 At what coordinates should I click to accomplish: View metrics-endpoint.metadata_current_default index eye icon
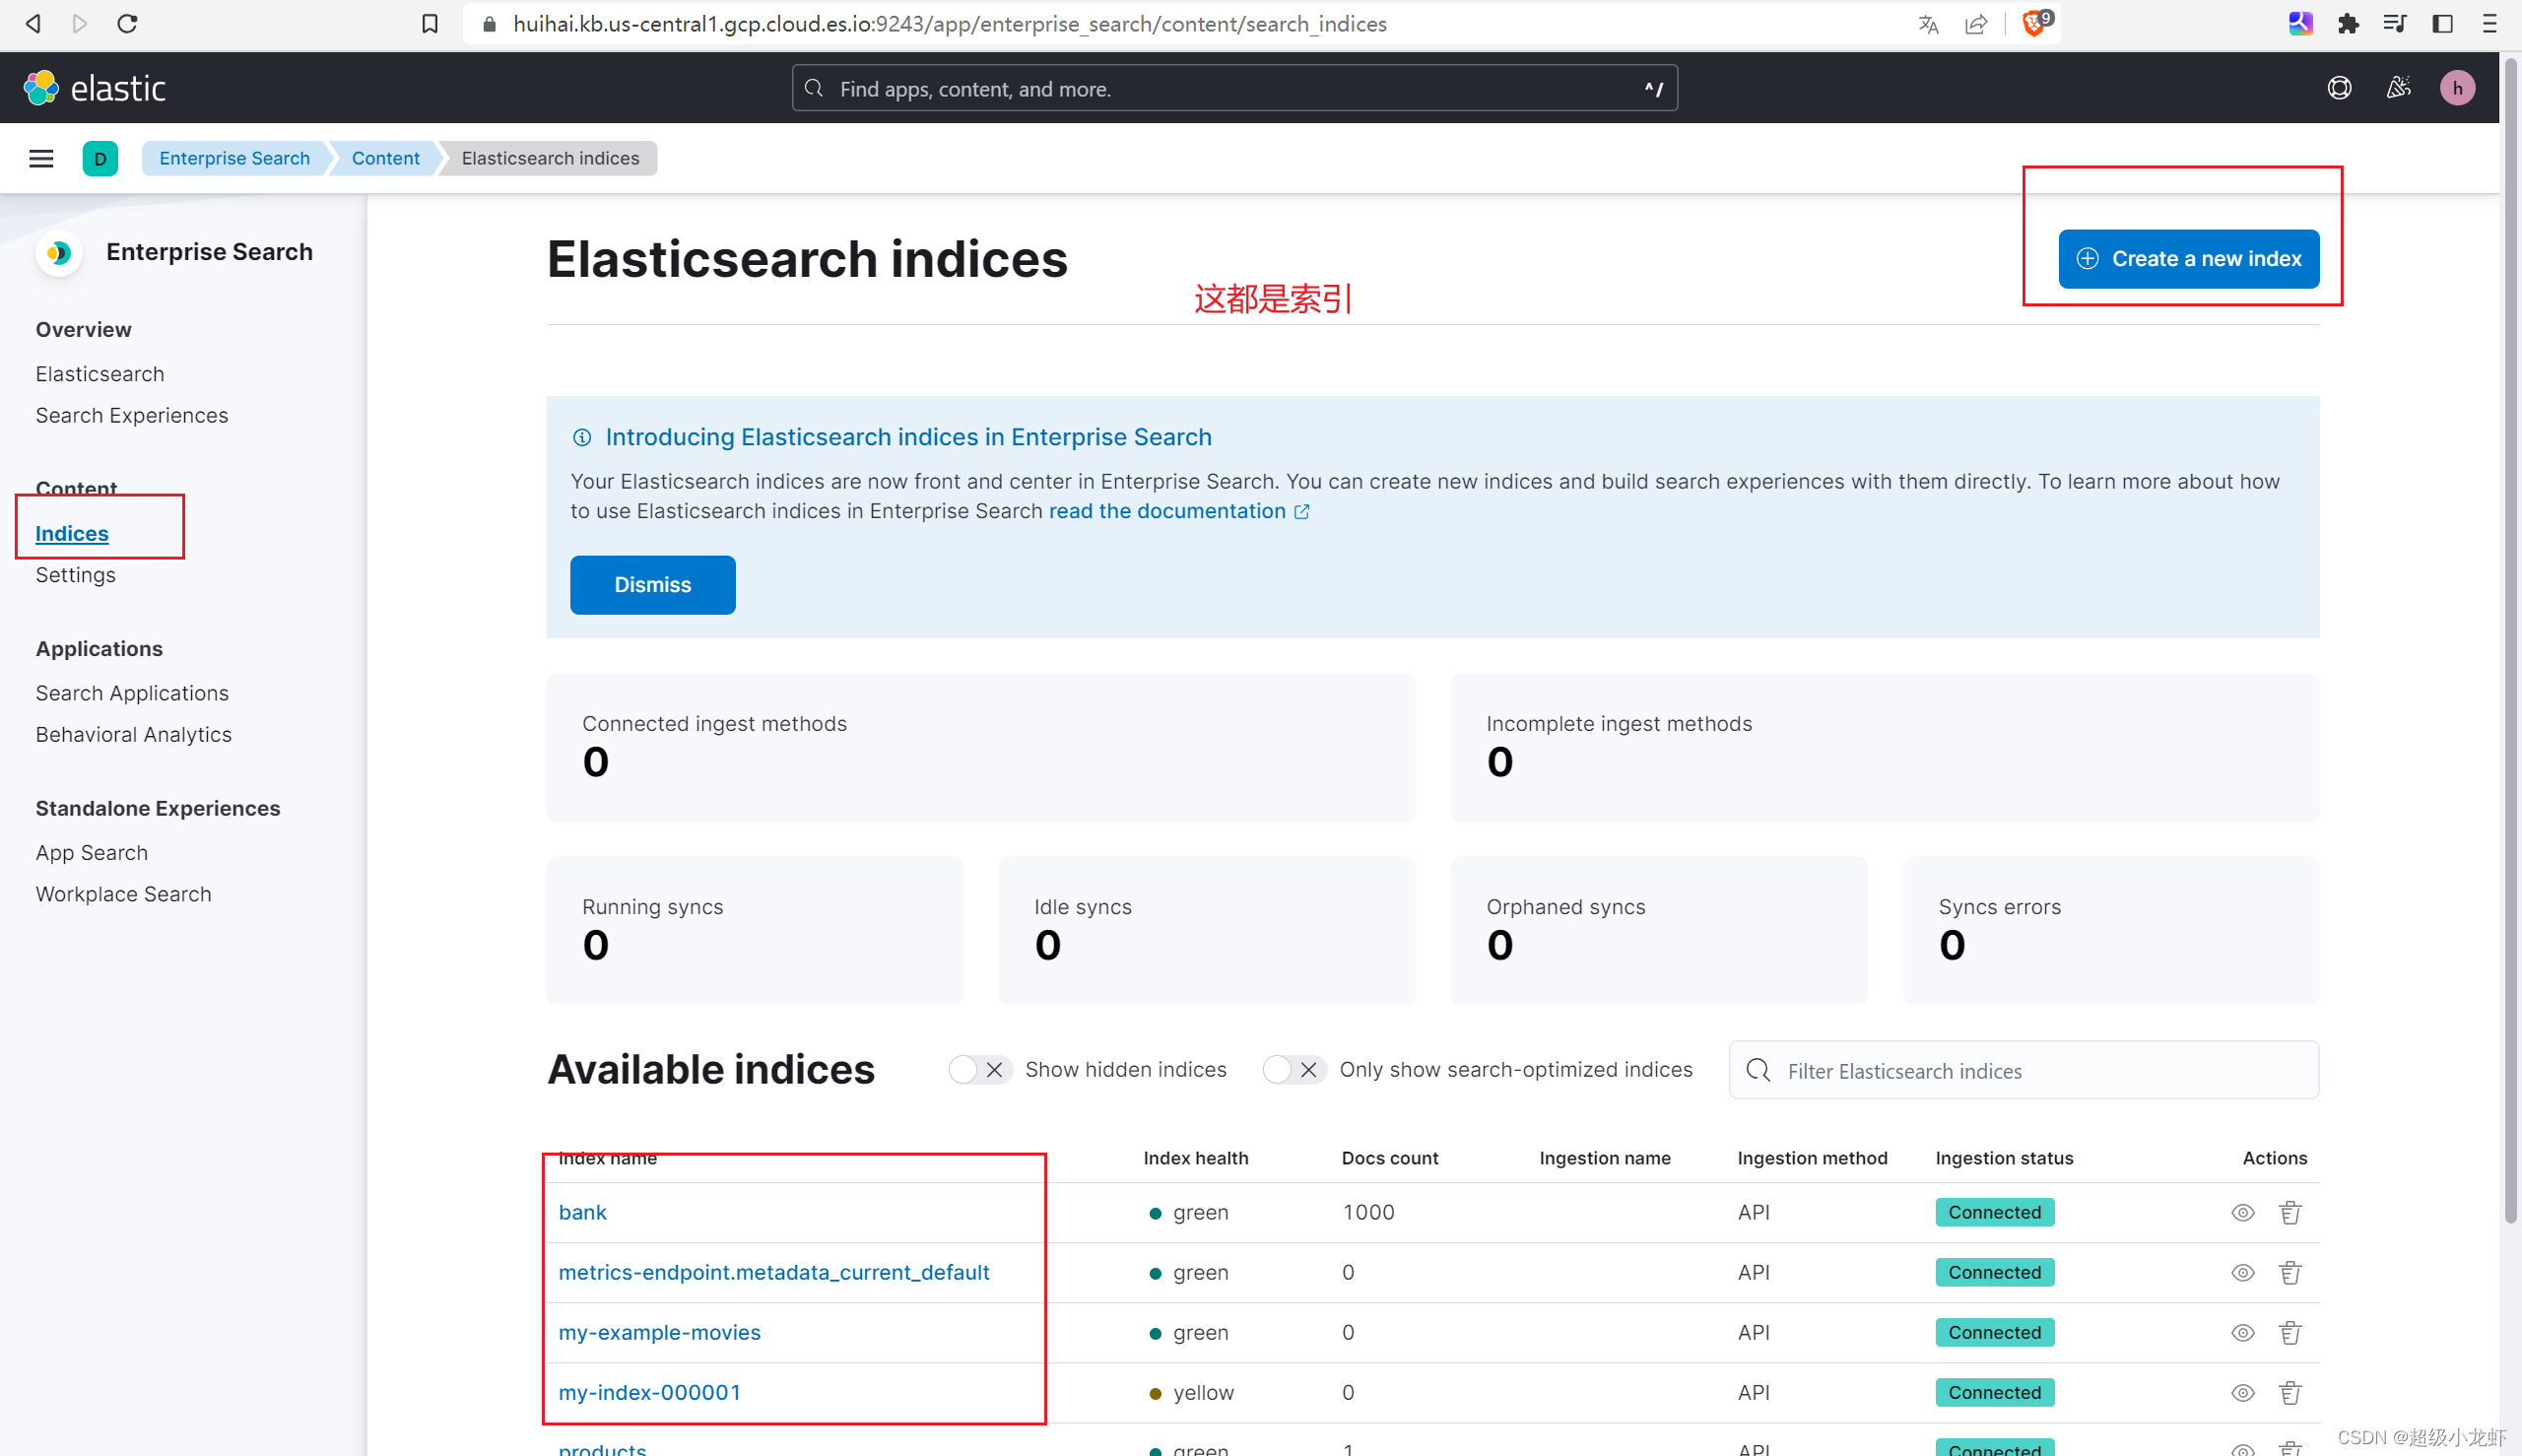click(2243, 1272)
